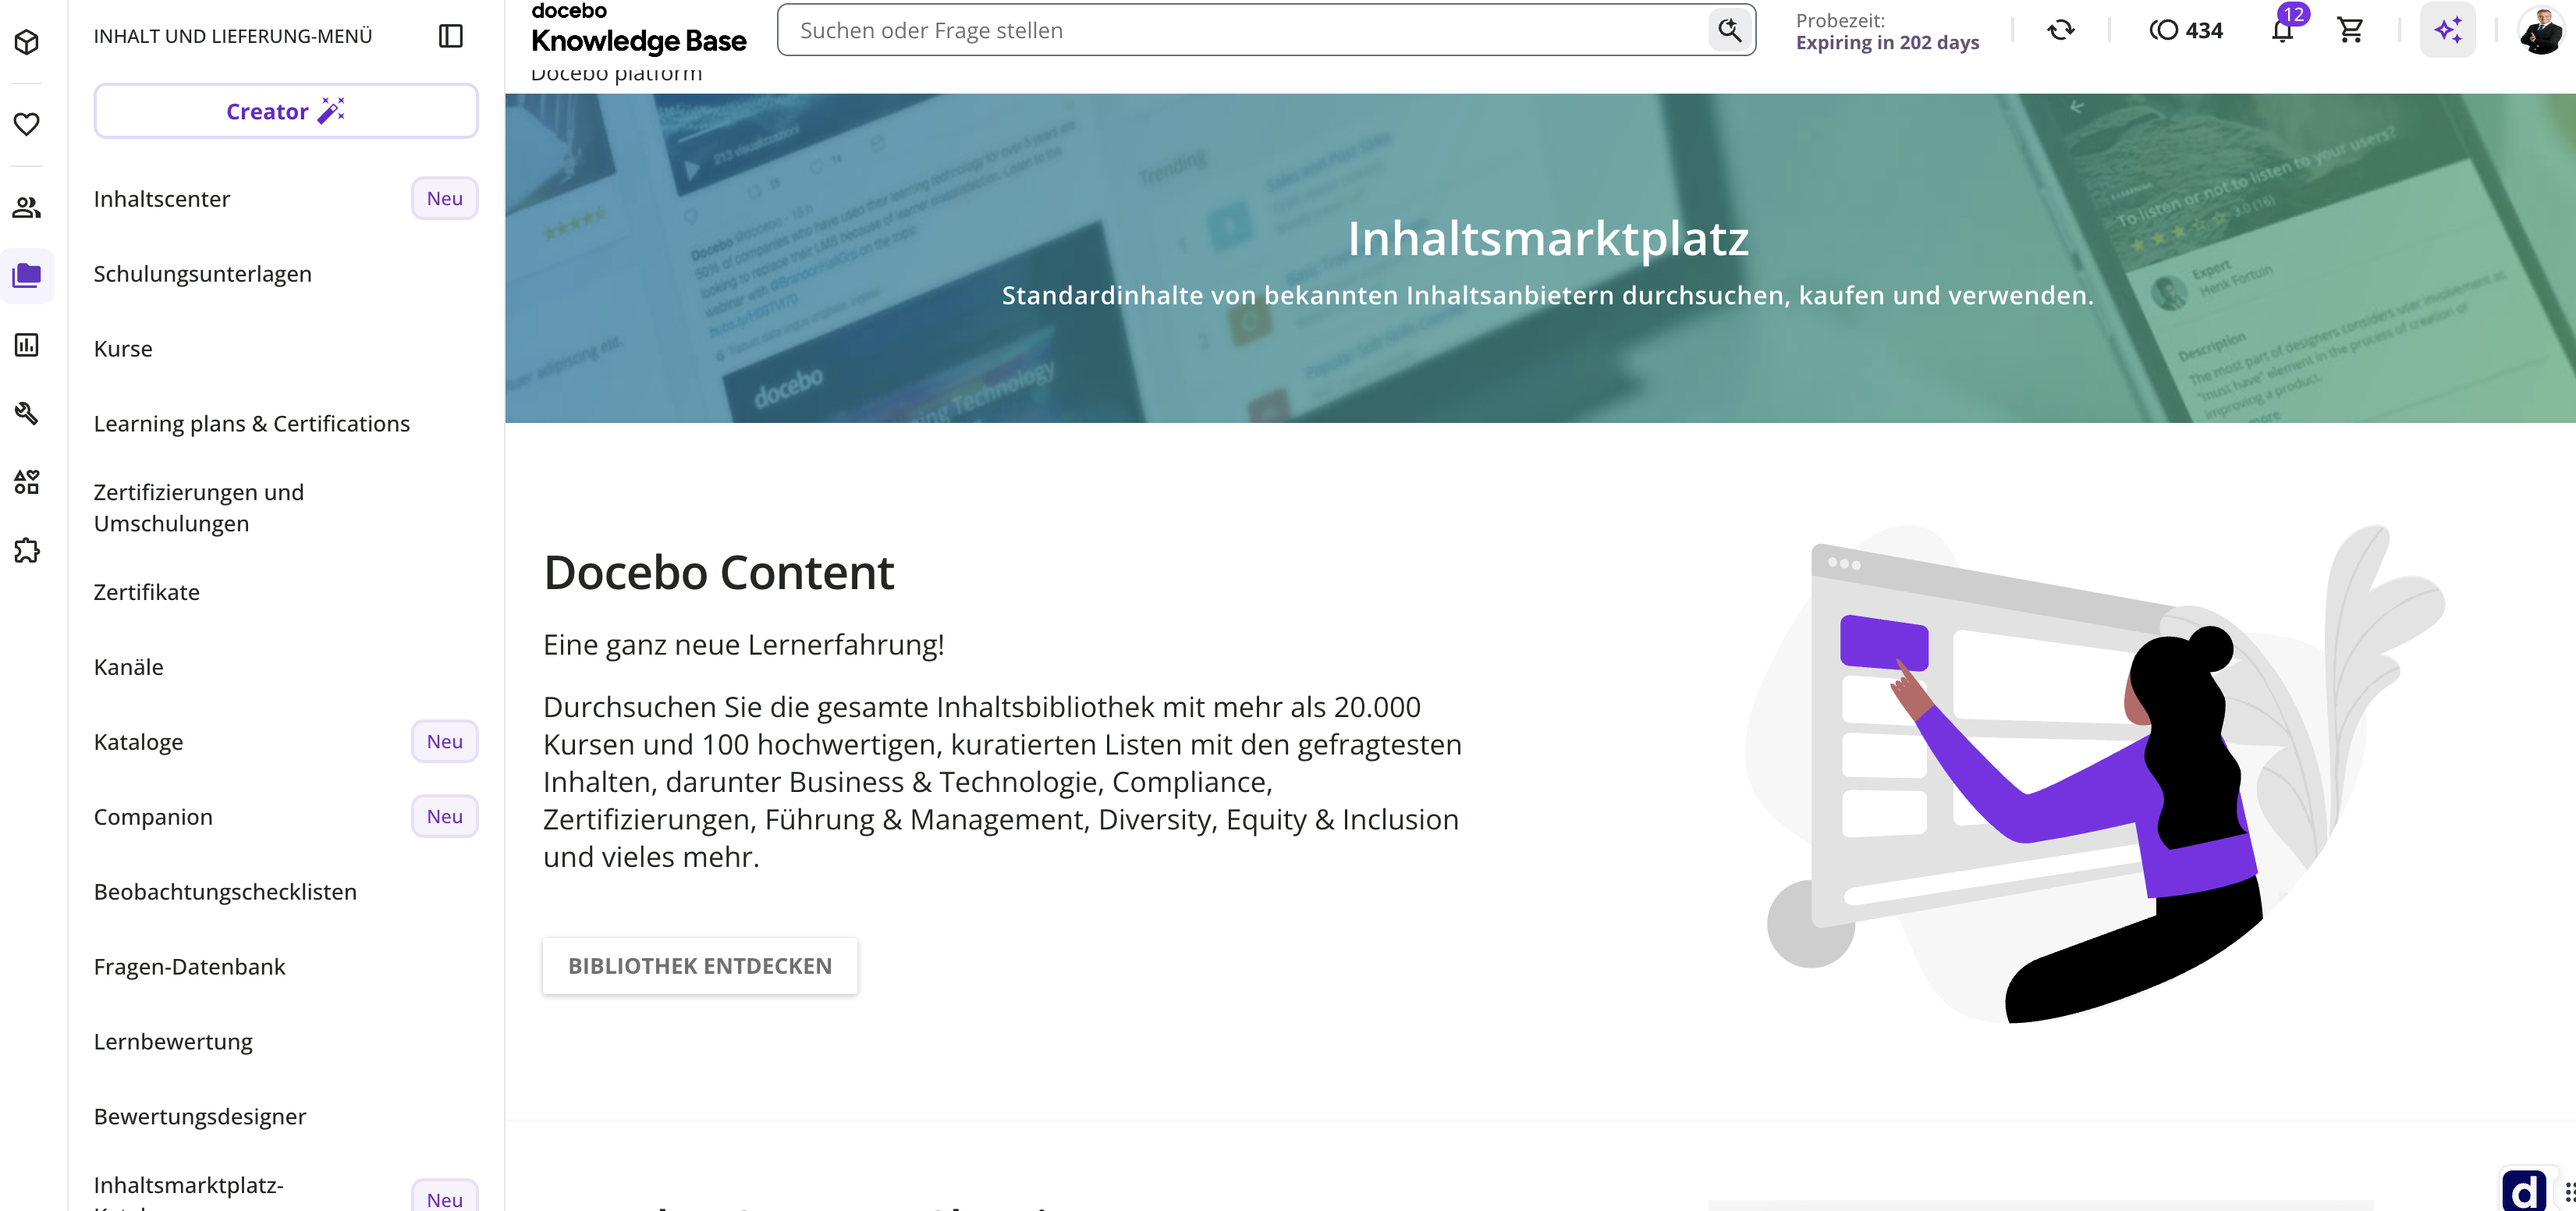
Task: Click the AI sparkle icon
Action: click(x=2447, y=30)
